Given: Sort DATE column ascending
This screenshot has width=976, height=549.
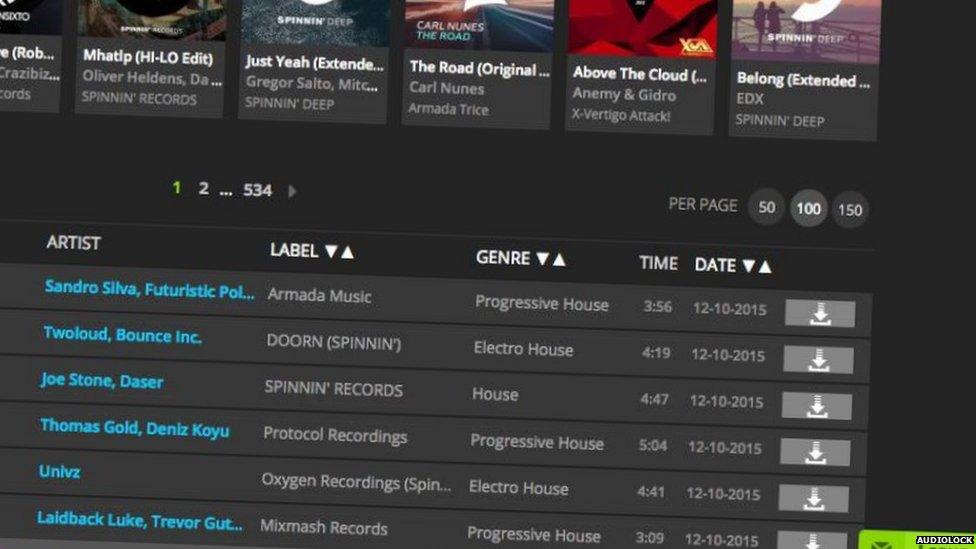Looking at the screenshot, I should click(765, 266).
